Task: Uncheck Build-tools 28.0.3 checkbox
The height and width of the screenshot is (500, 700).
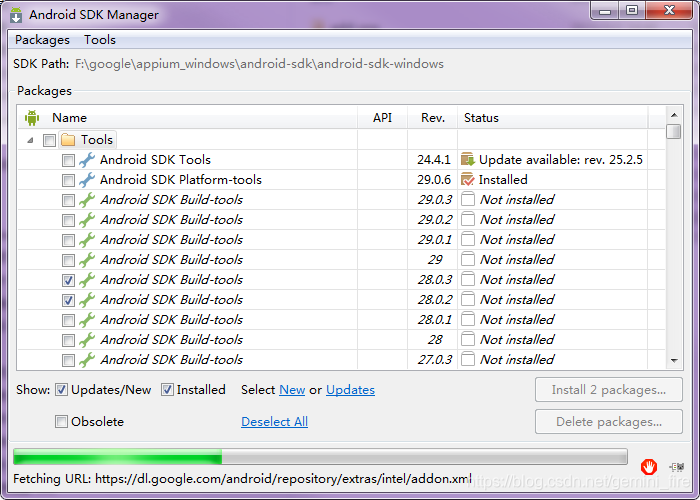Action: [68, 280]
